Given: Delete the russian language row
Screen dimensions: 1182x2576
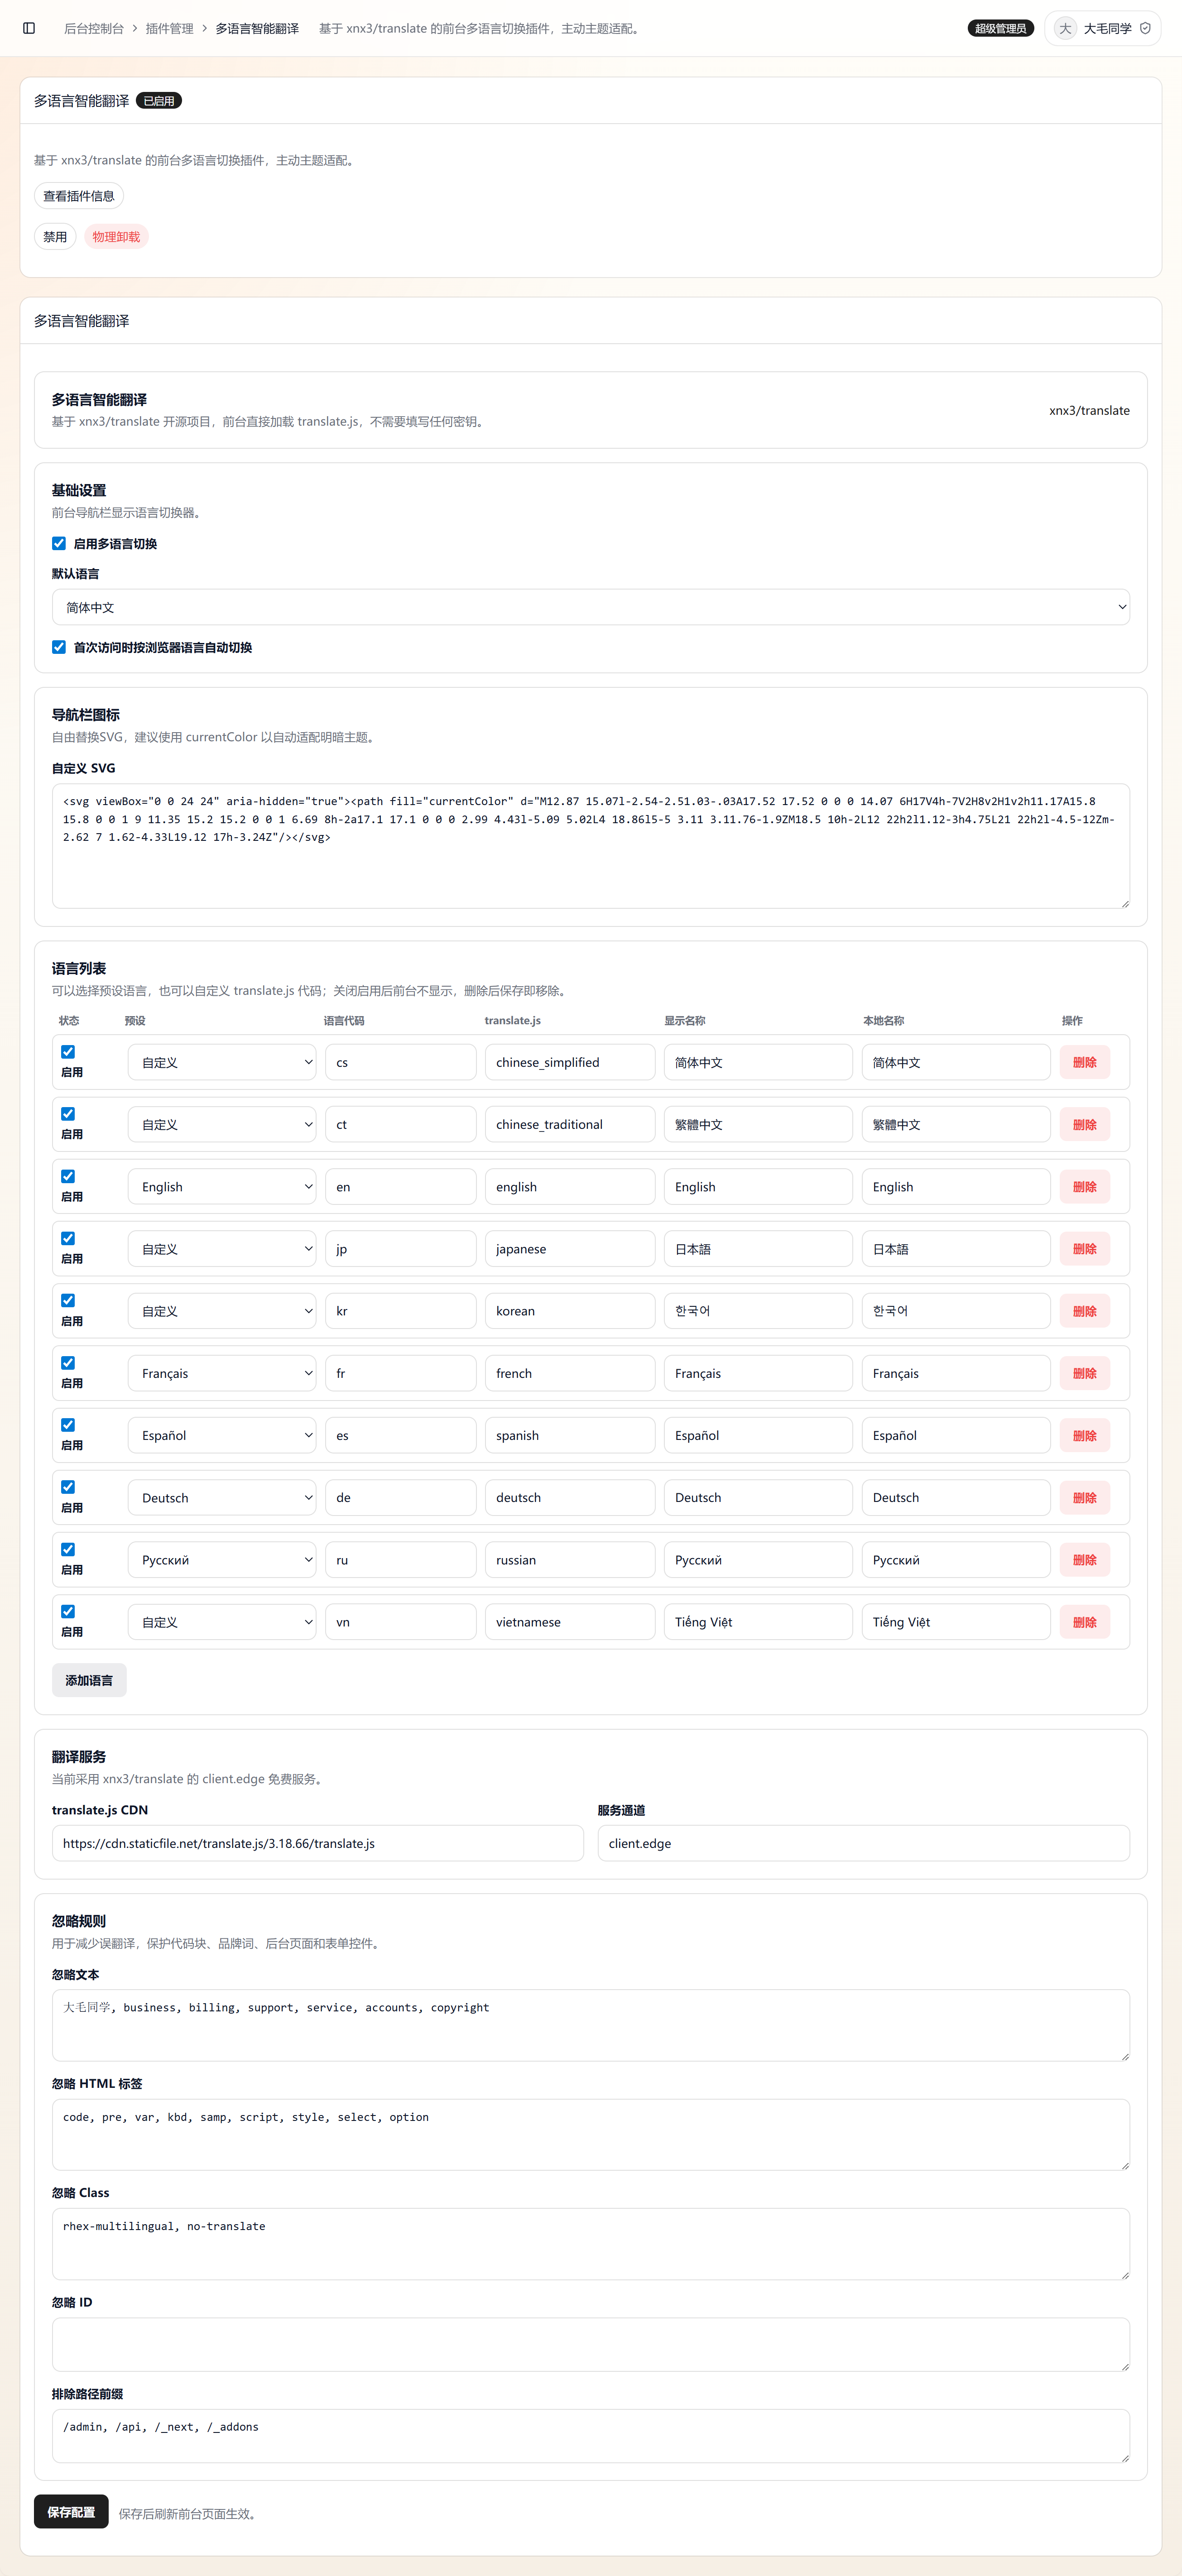Looking at the screenshot, I should pos(1085,1560).
